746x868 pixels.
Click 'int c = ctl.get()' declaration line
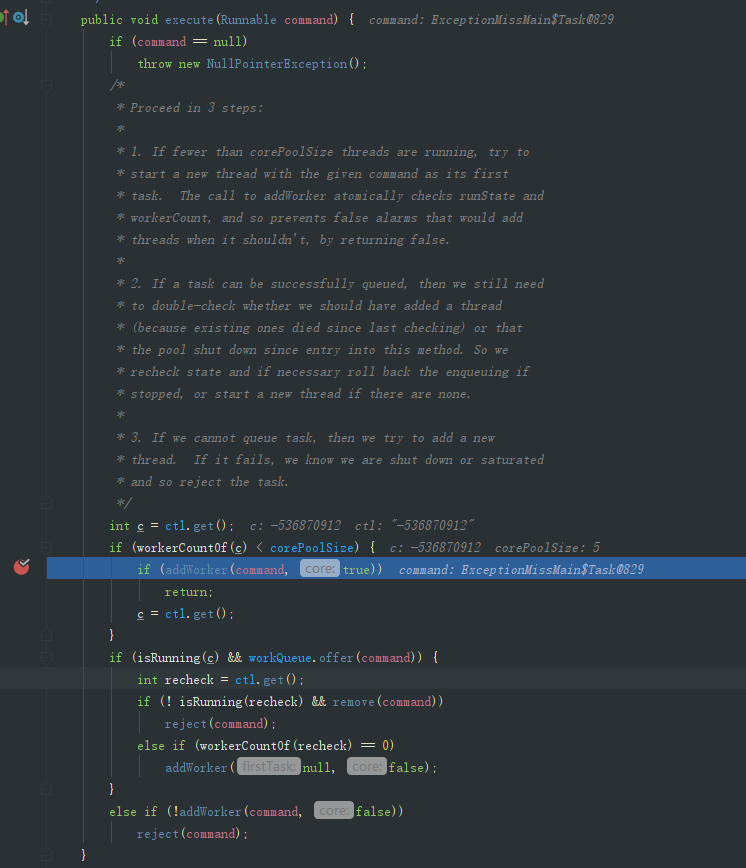(172, 526)
